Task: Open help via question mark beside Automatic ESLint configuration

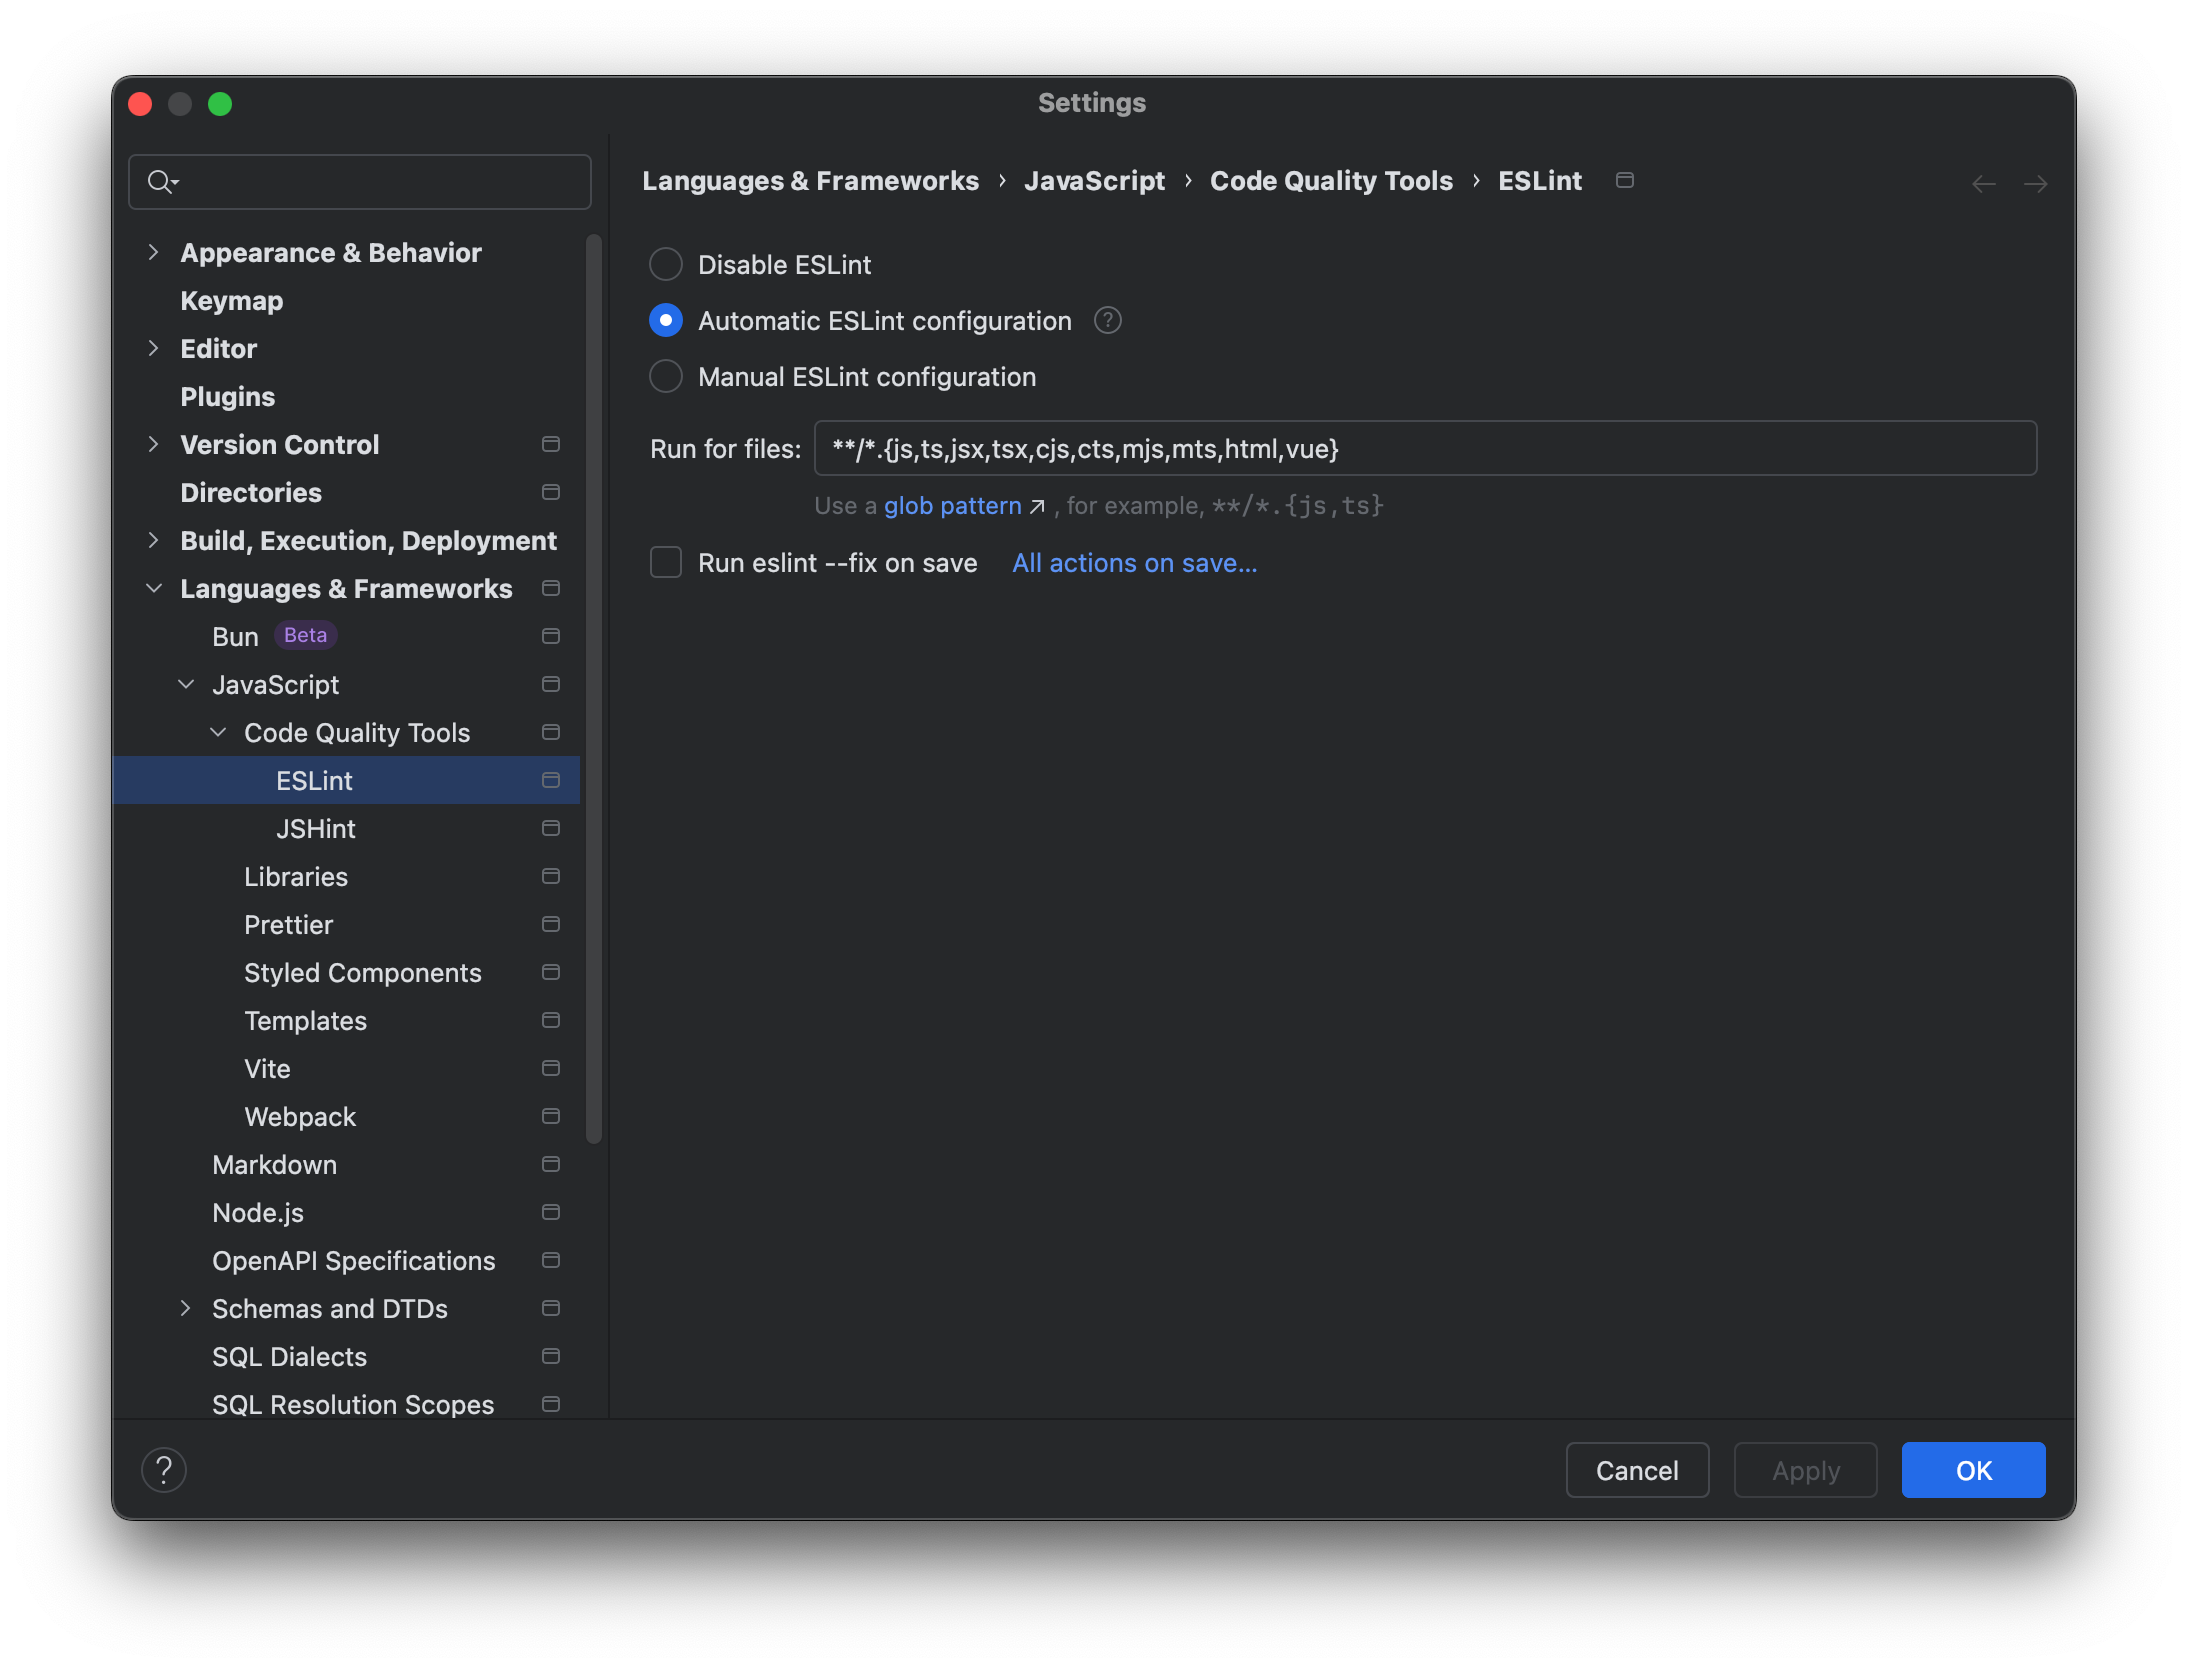Action: click(1107, 320)
